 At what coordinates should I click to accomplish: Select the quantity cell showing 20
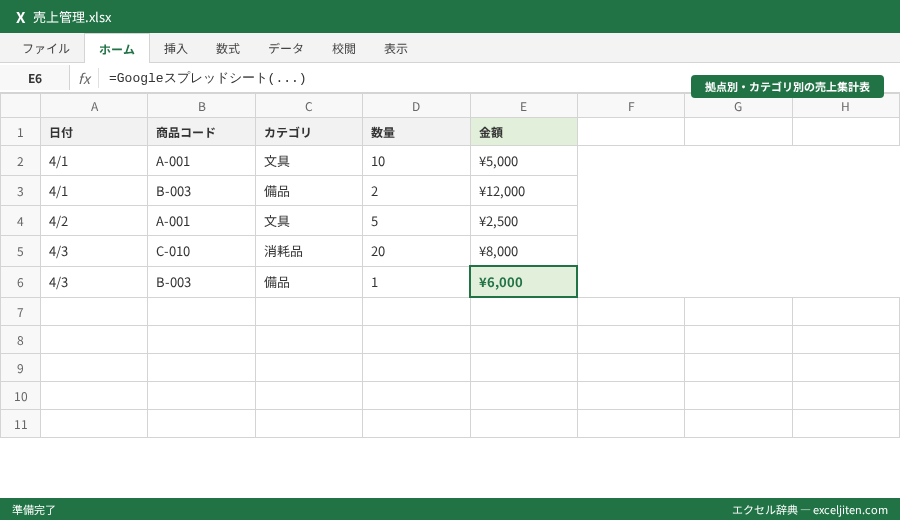click(x=416, y=251)
